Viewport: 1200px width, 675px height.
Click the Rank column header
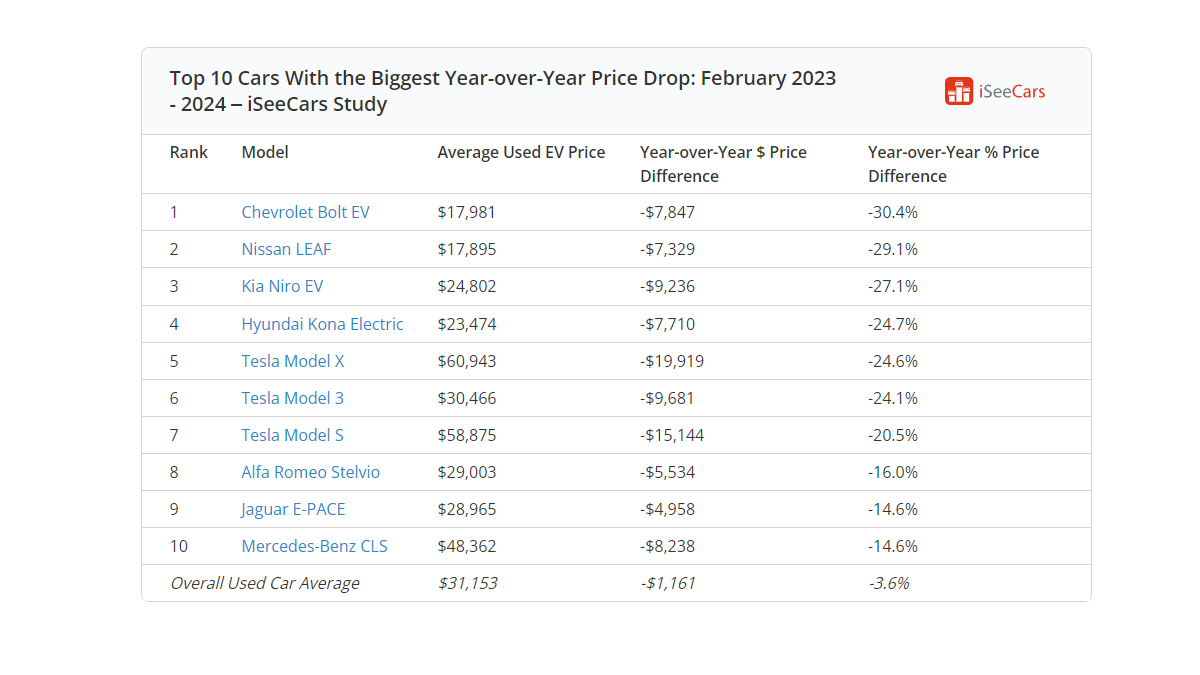[189, 152]
